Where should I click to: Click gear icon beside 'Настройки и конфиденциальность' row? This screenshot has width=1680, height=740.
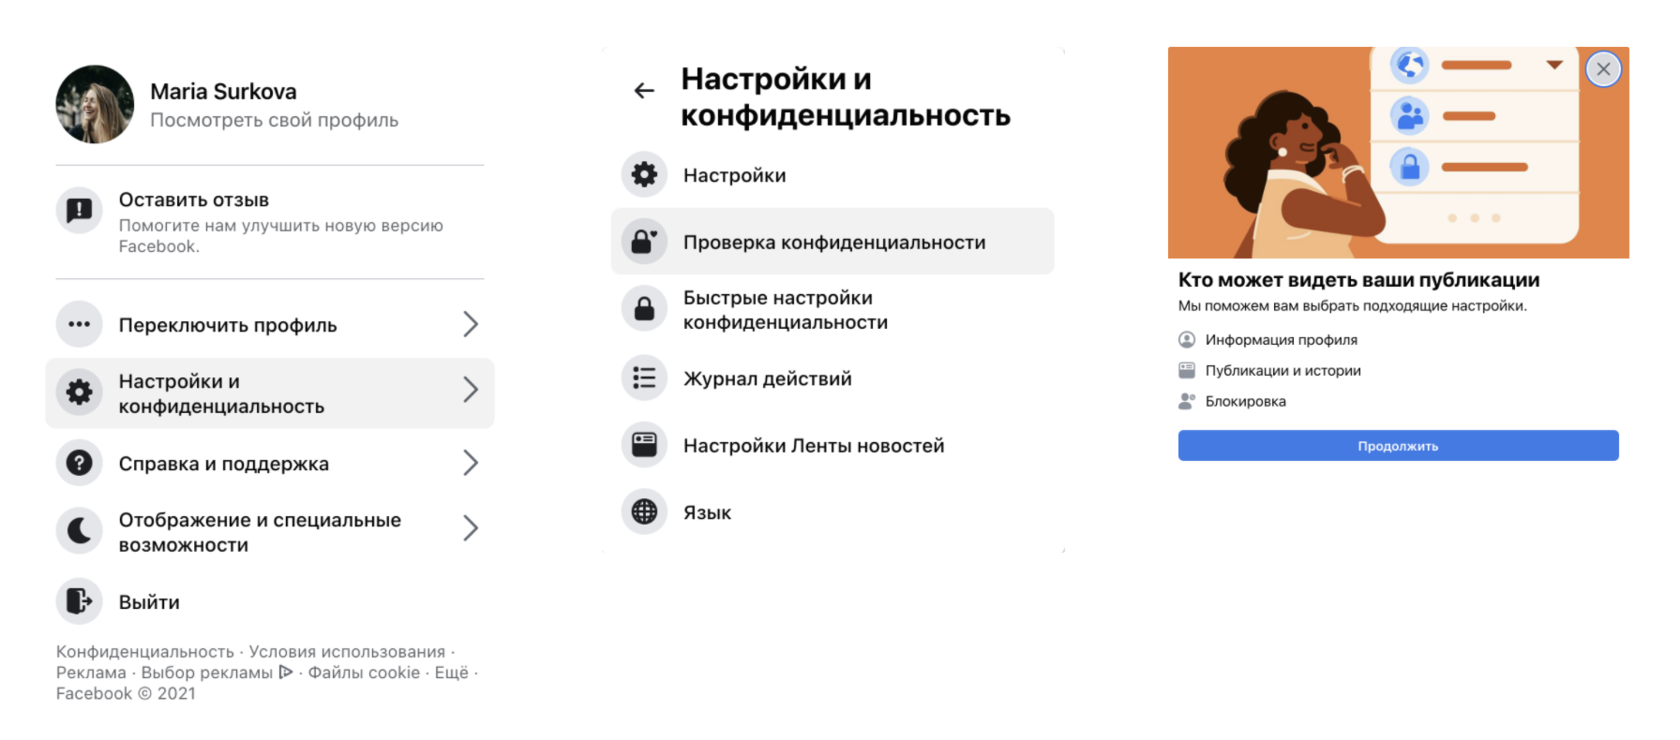coord(79,392)
